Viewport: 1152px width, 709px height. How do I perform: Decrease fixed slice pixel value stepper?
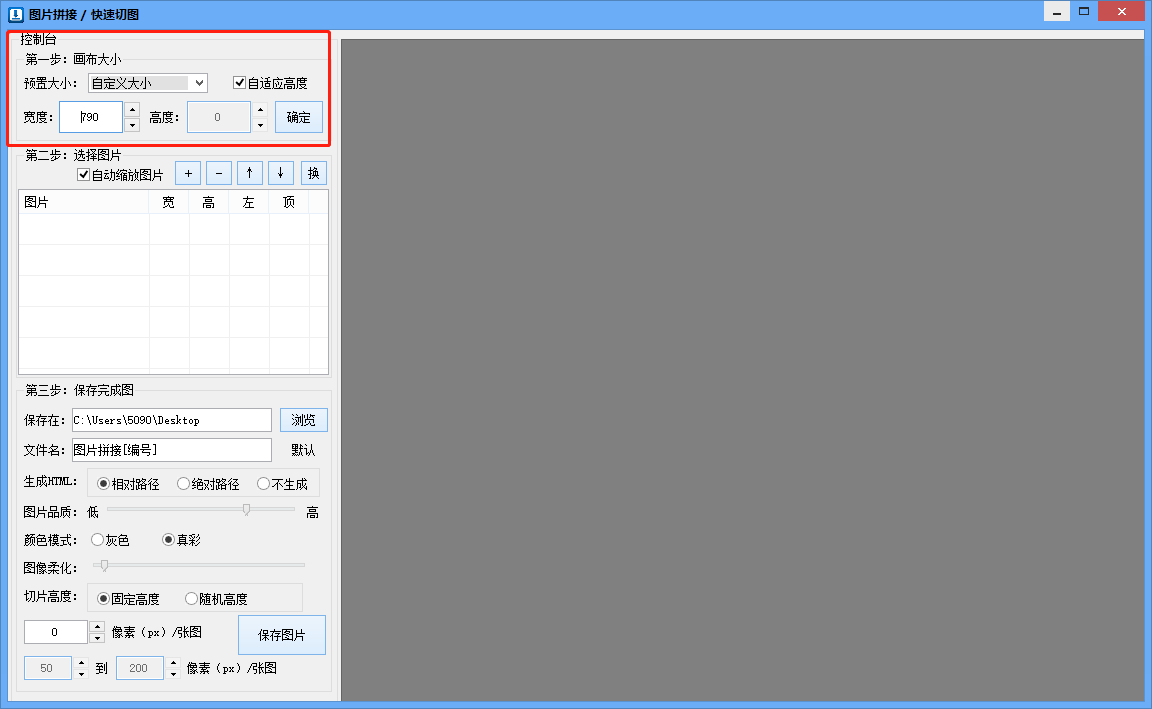(x=97, y=638)
